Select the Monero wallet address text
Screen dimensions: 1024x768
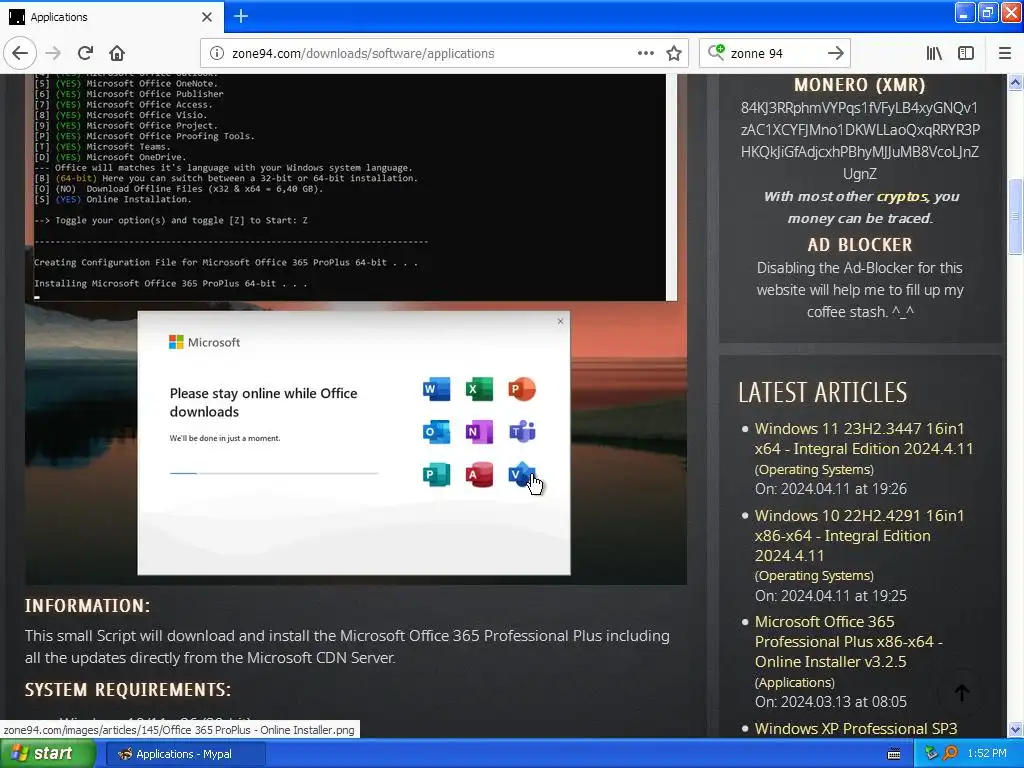(x=859, y=140)
